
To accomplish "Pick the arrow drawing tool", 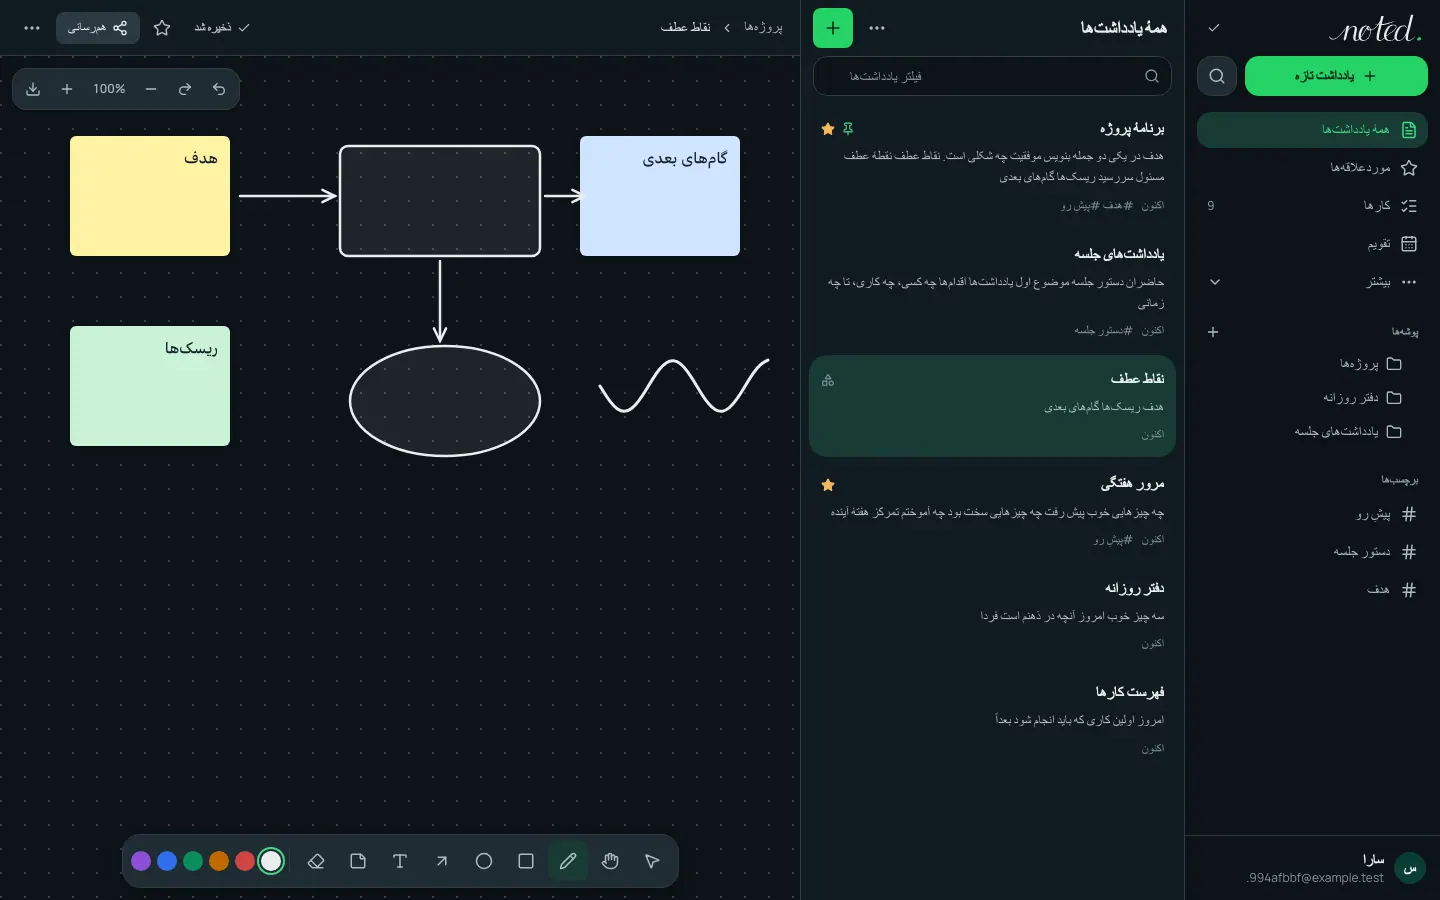I will 442,861.
